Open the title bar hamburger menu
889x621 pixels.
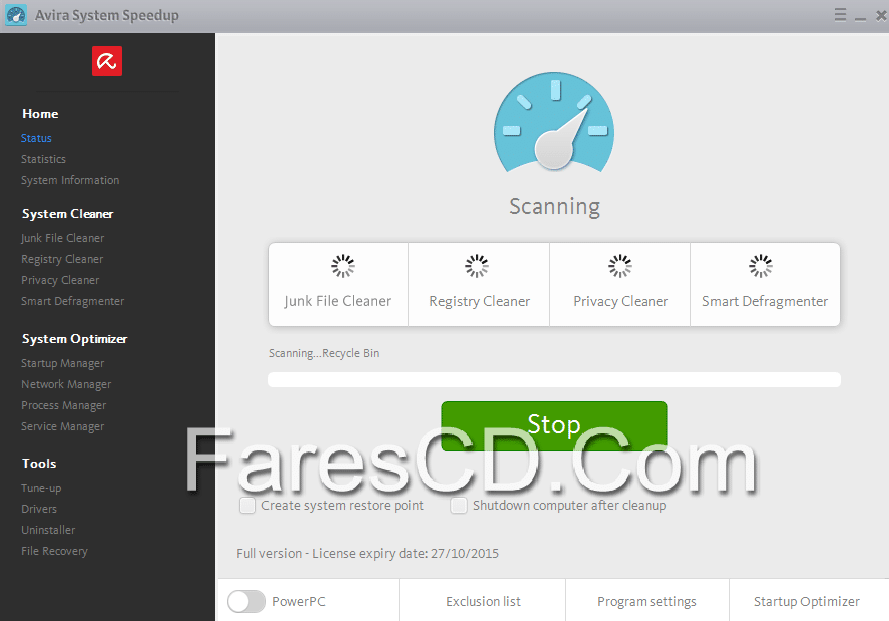[x=840, y=15]
